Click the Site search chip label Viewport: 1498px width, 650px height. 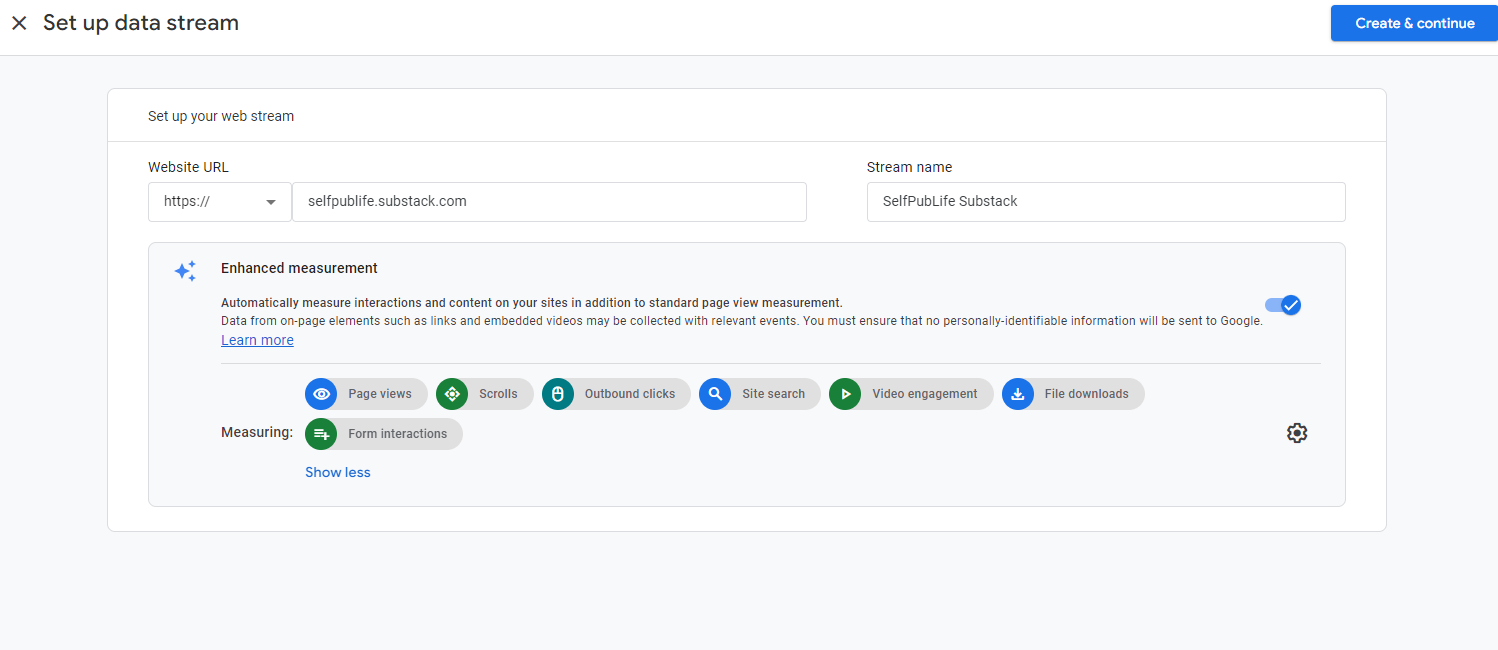[x=773, y=394]
